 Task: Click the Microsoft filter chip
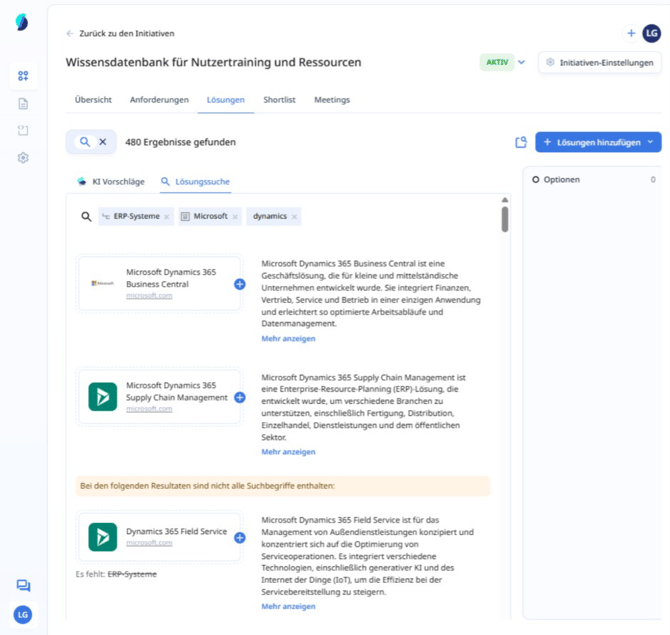coord(210,216)
